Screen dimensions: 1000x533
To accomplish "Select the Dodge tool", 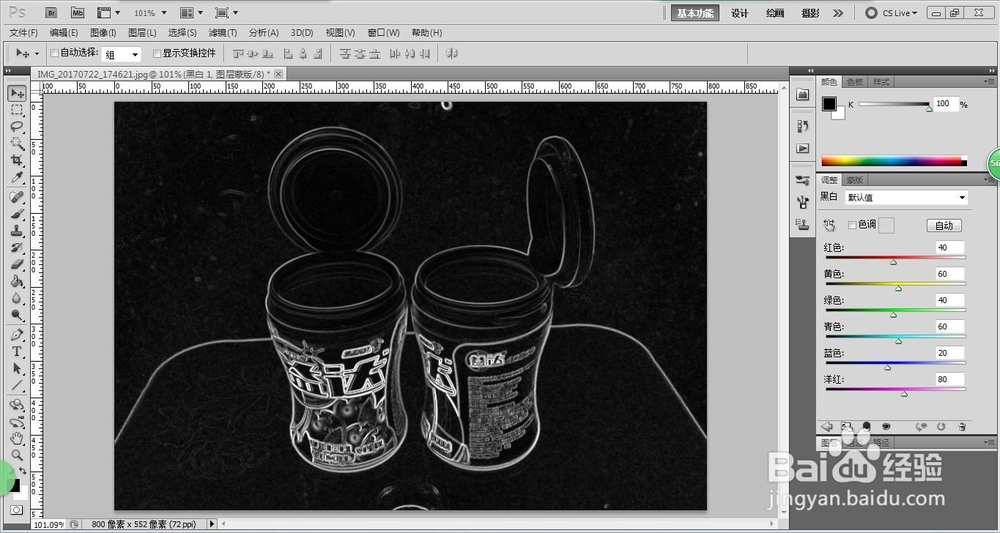I will 17,315.
